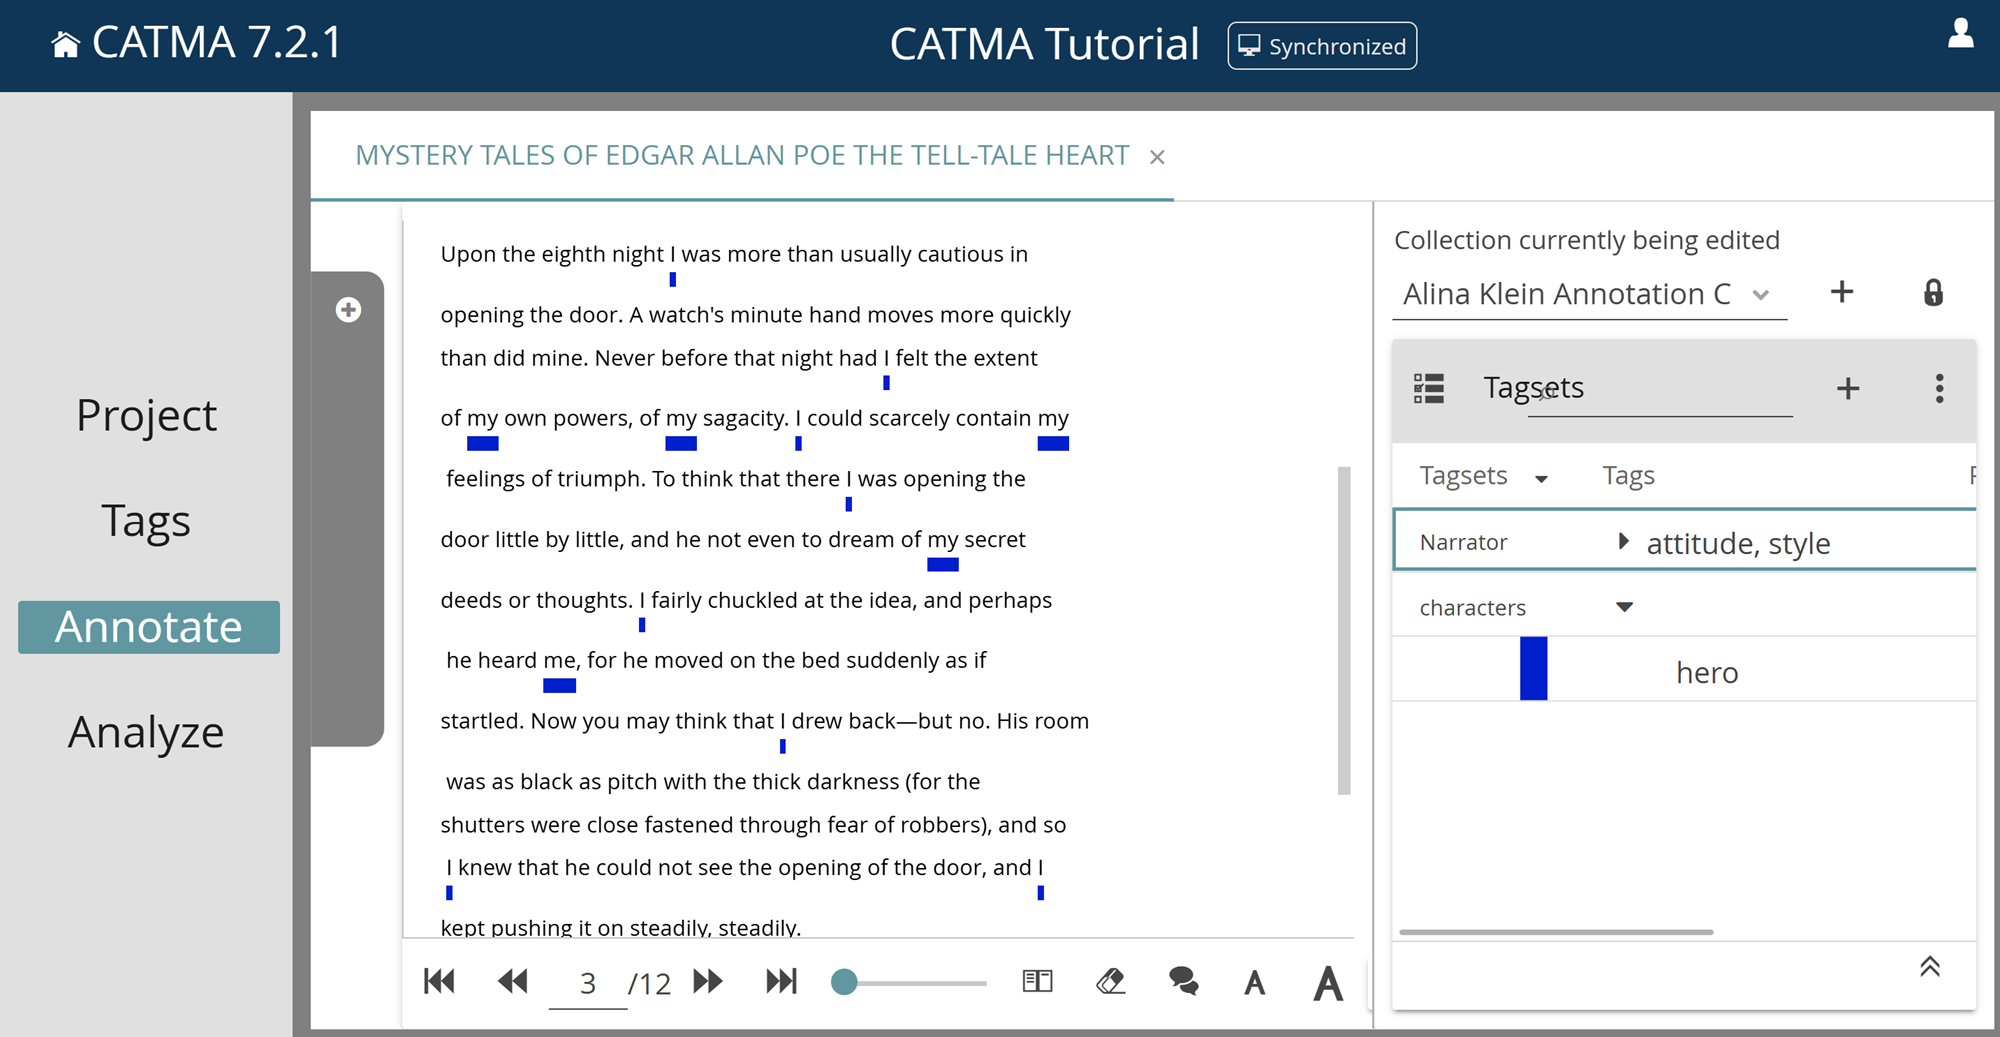Open the Tagsets more options menu
Image resolution: width=2000 pixels, height=1037 pixels.
pos(1939,388)
